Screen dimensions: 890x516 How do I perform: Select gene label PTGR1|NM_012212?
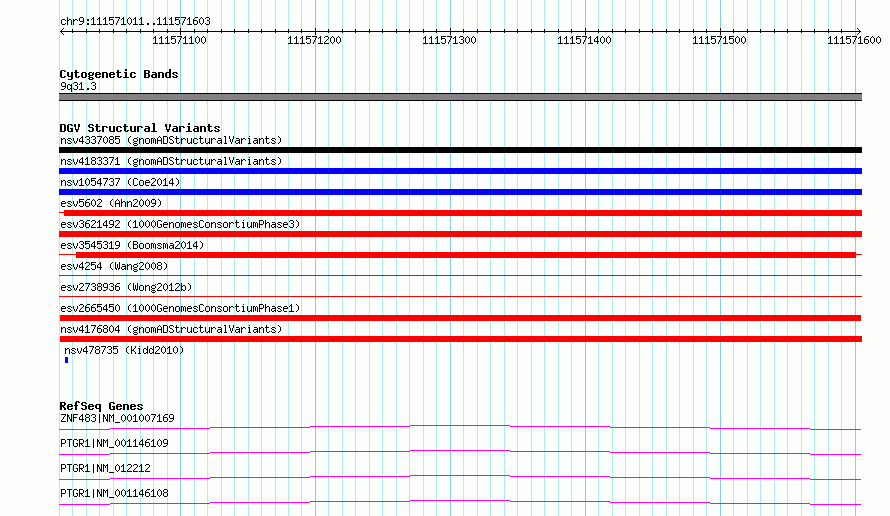(x=106, y=468)
